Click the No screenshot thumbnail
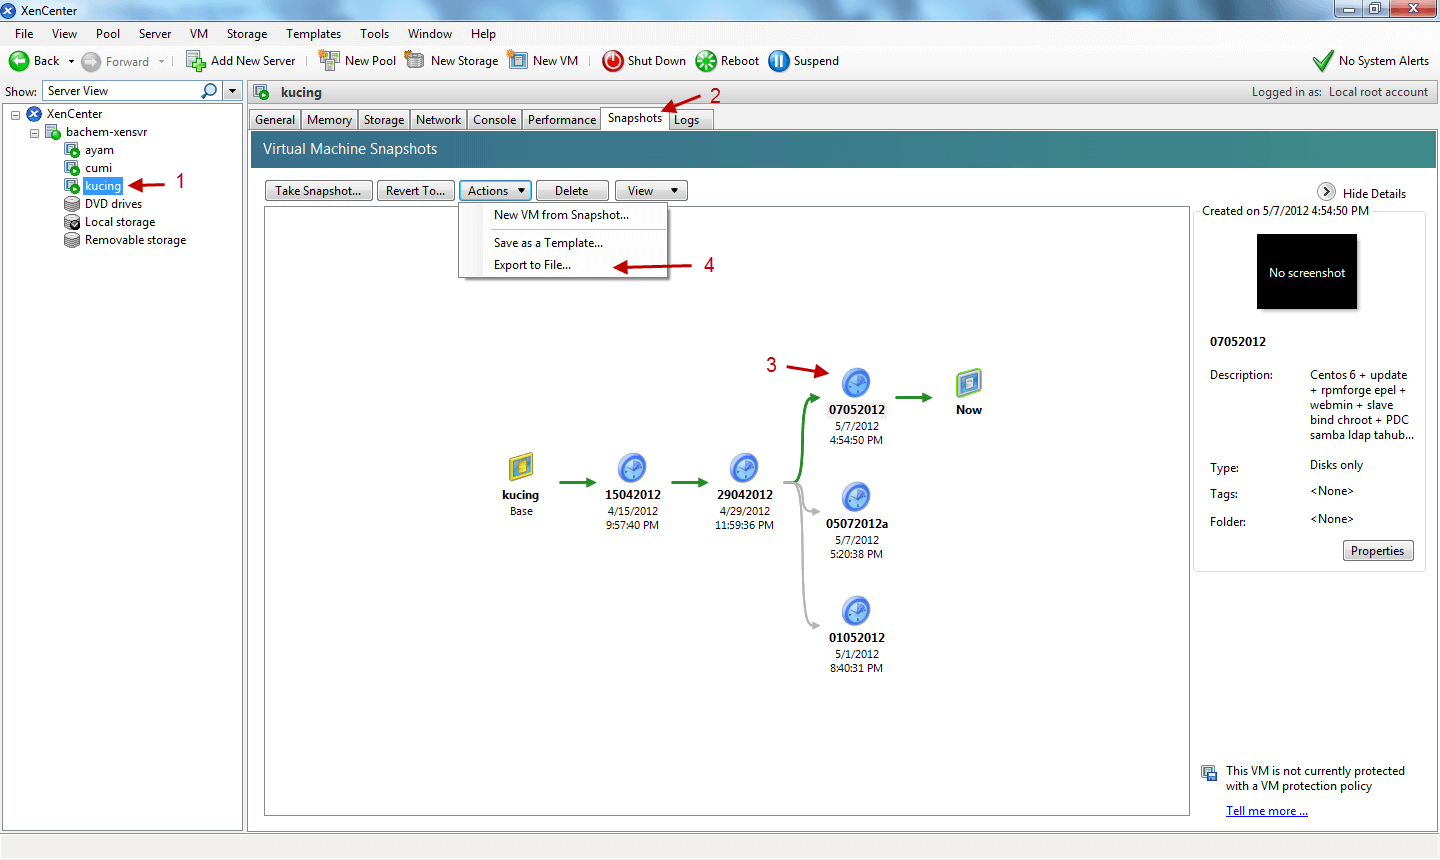The height and width of the screenshot is (860, 1440). point(1307,272)
